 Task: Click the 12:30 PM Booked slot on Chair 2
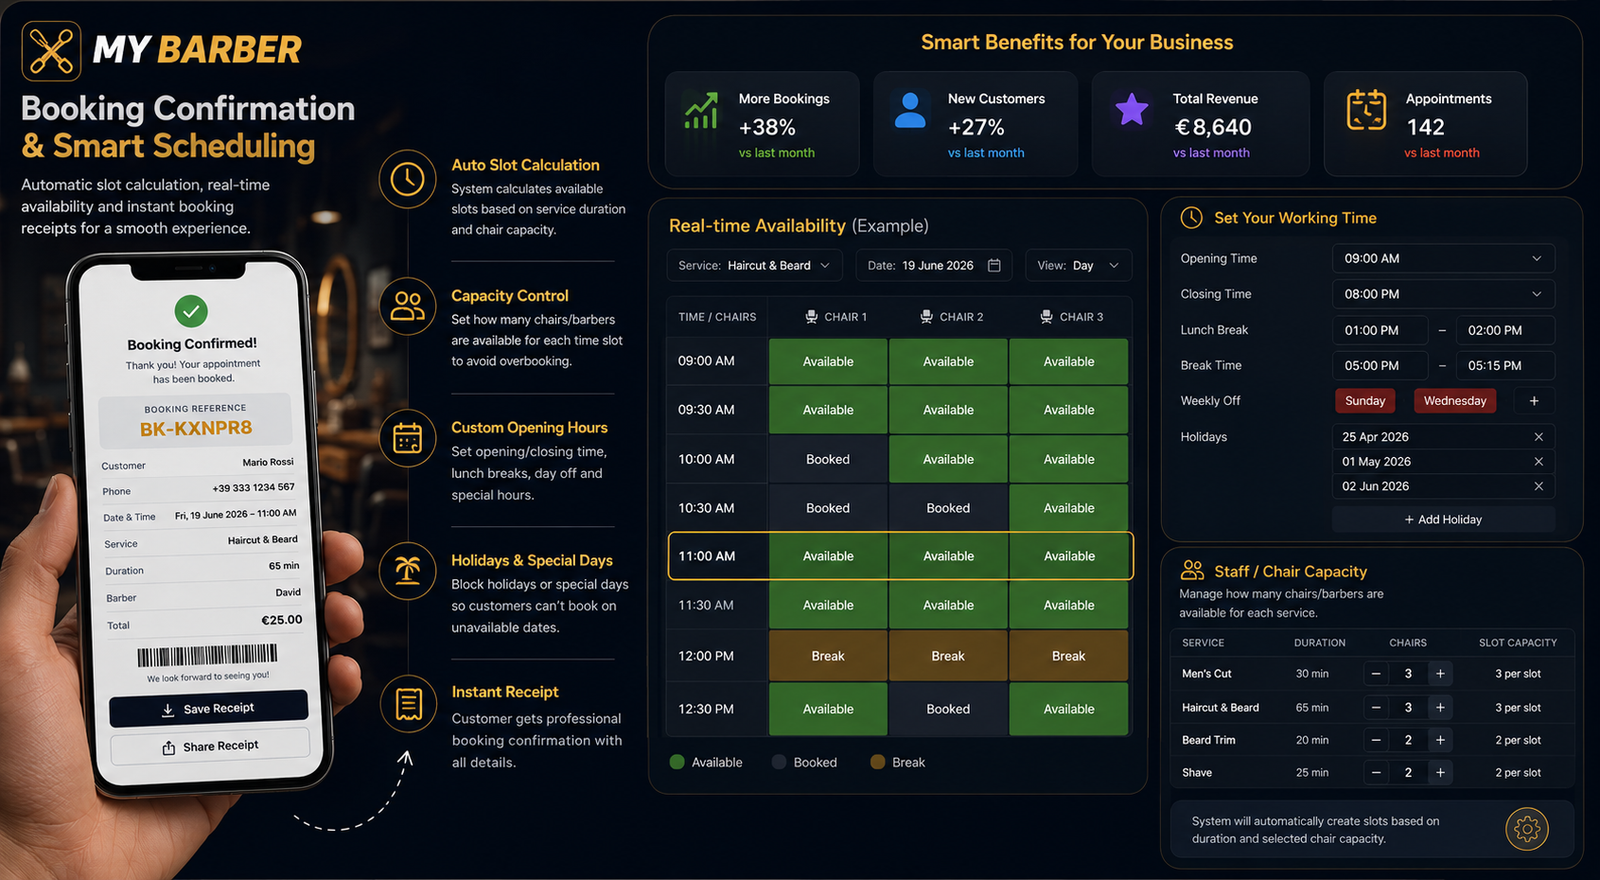[948, 709]
